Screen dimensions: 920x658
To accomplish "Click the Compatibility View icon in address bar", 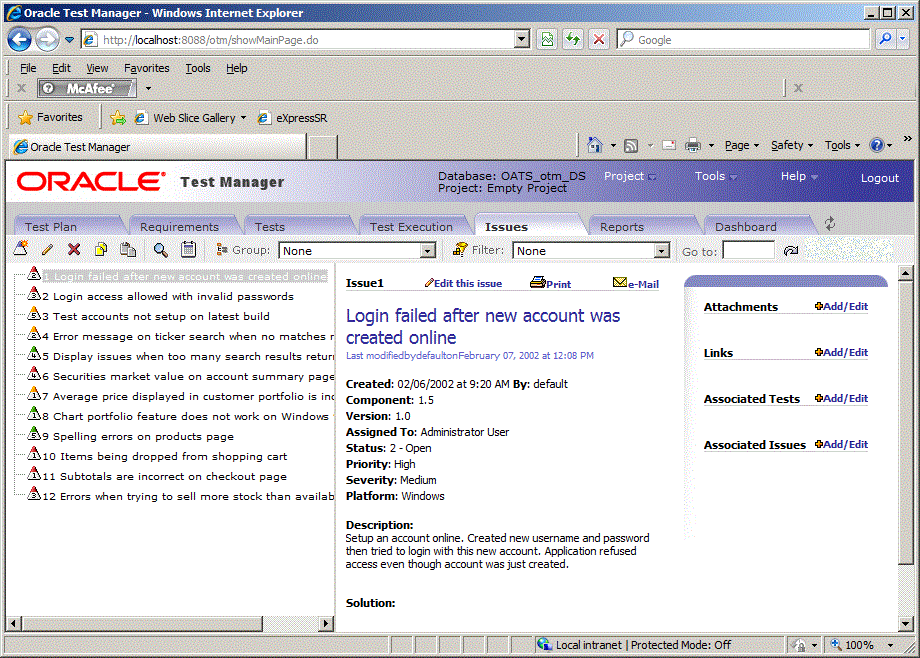I will click(547, 39).
